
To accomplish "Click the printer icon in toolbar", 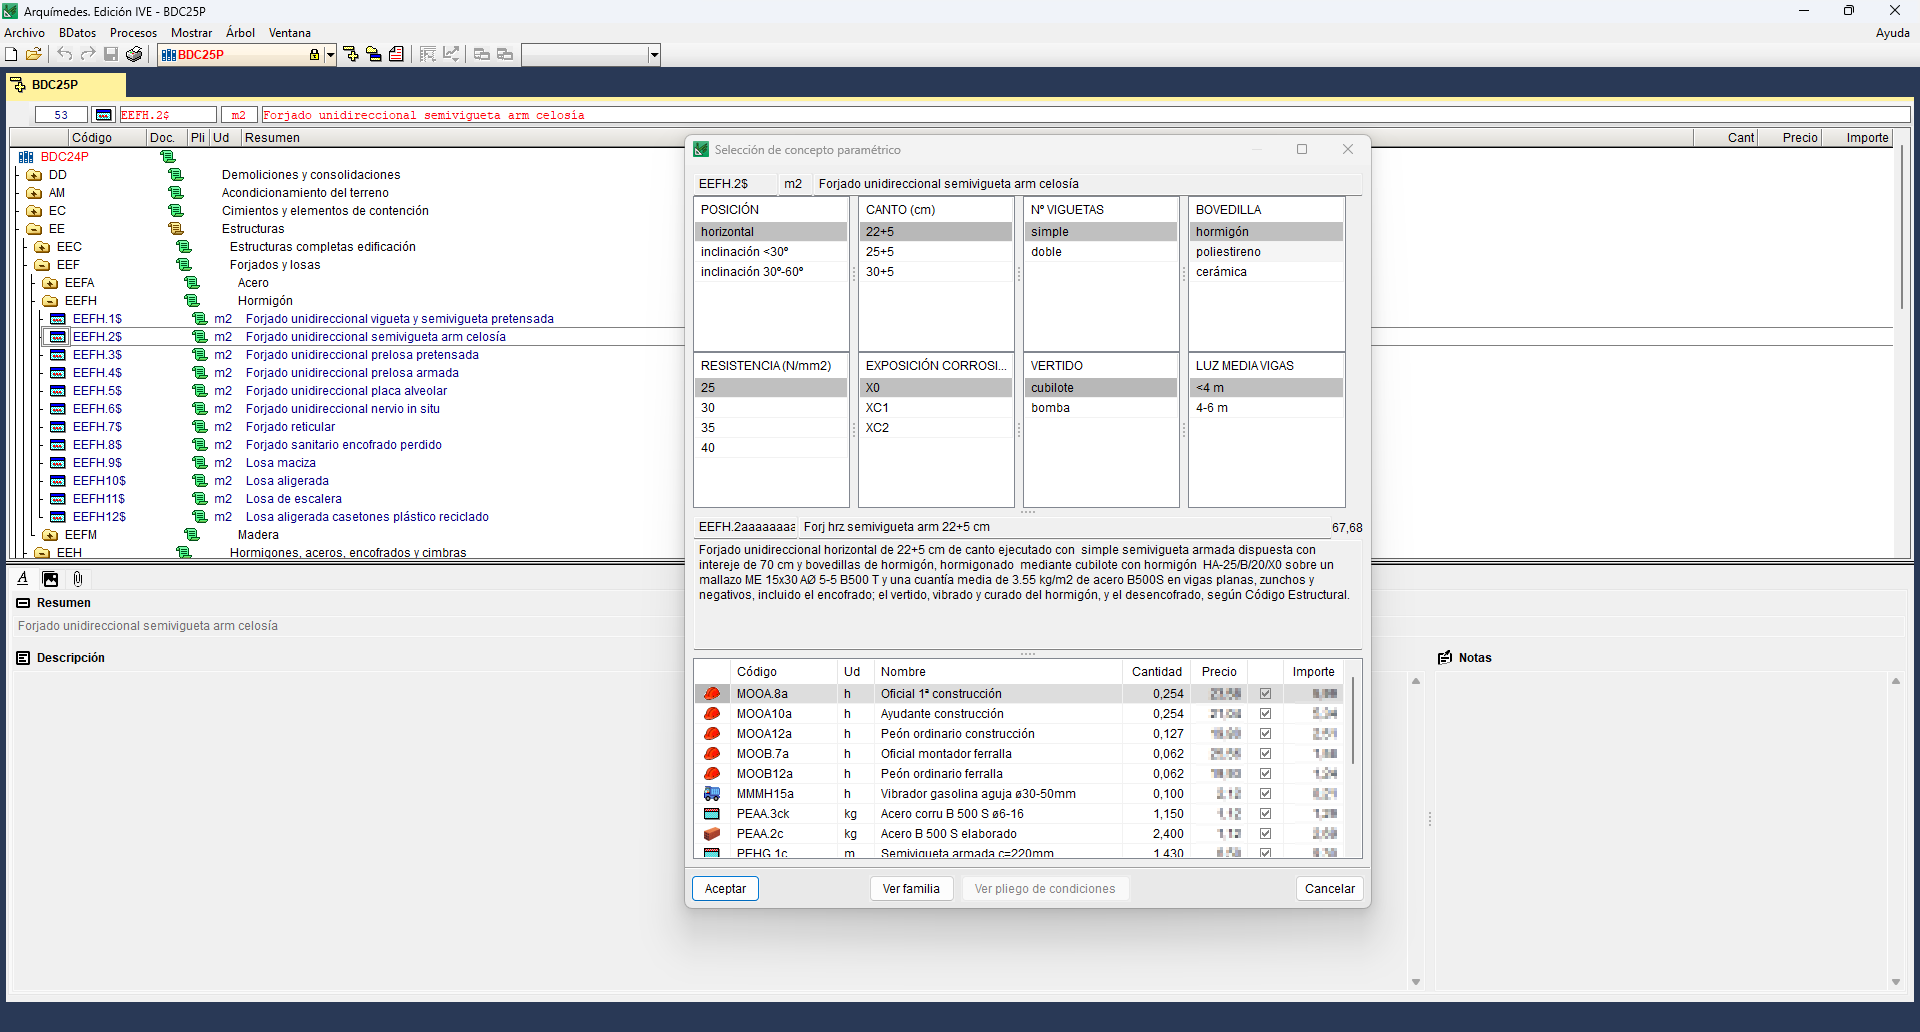I will coord(134,54).
